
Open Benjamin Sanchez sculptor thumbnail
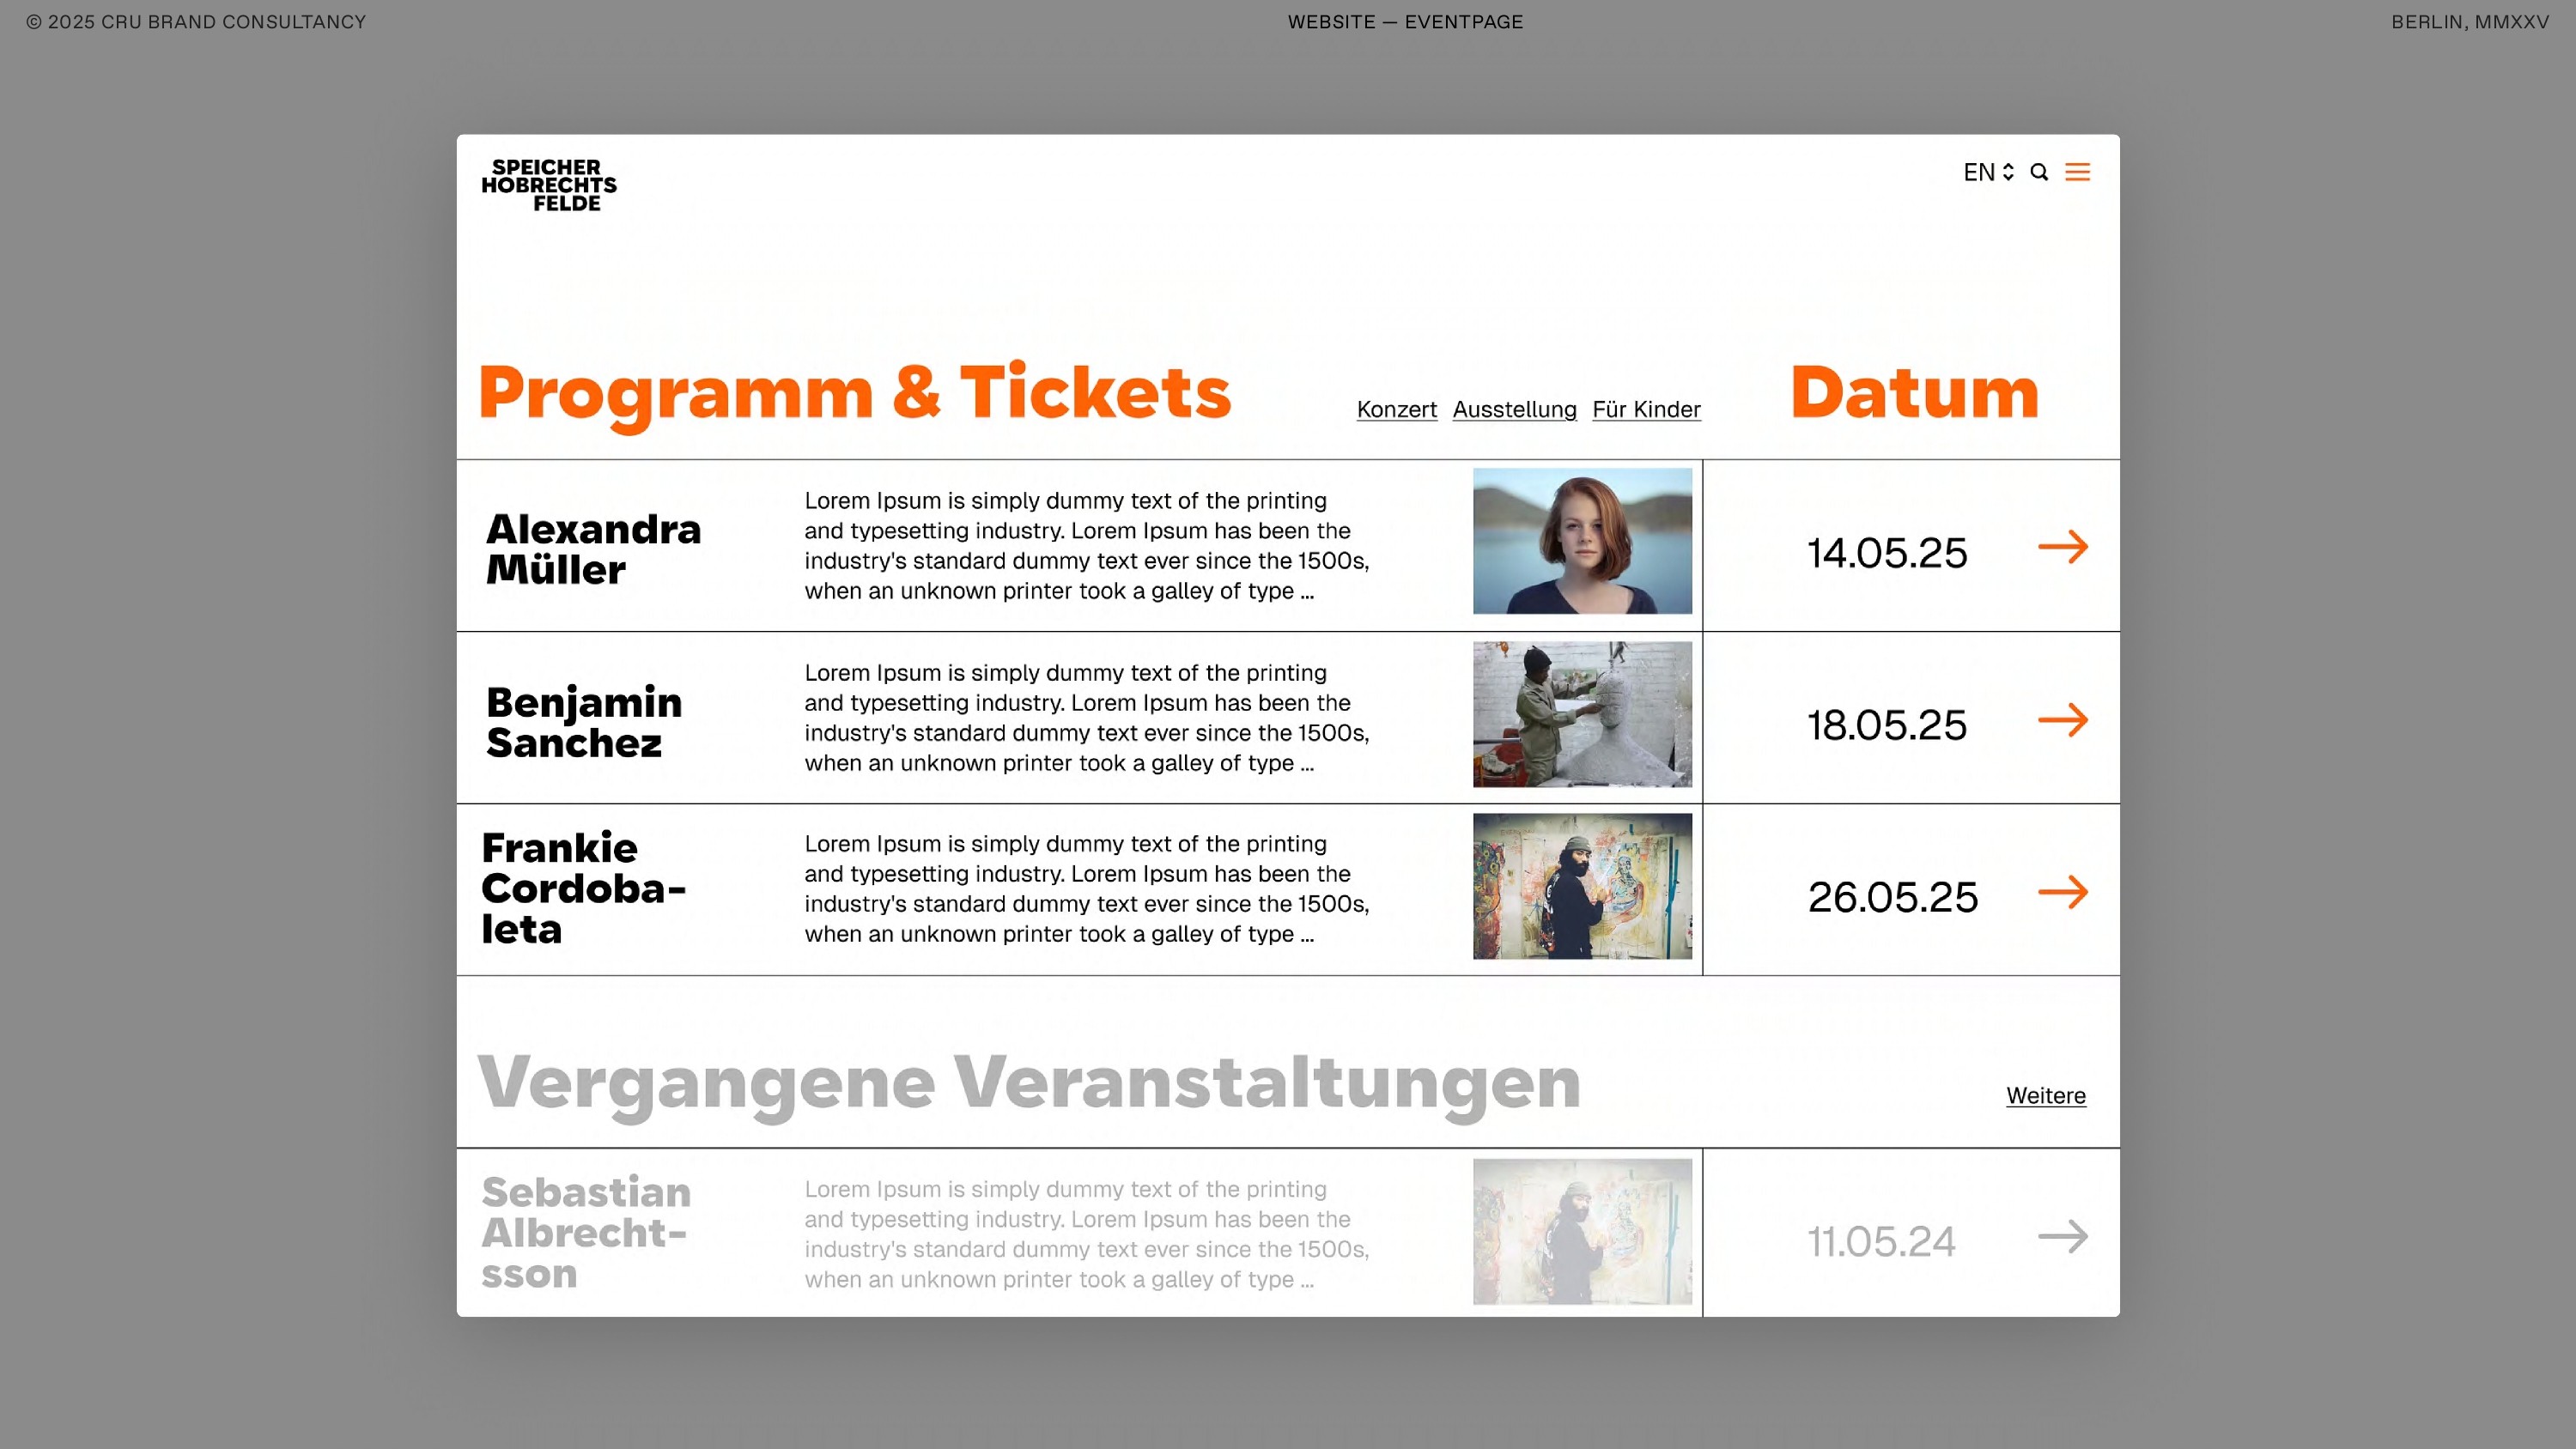[1582, 714]
